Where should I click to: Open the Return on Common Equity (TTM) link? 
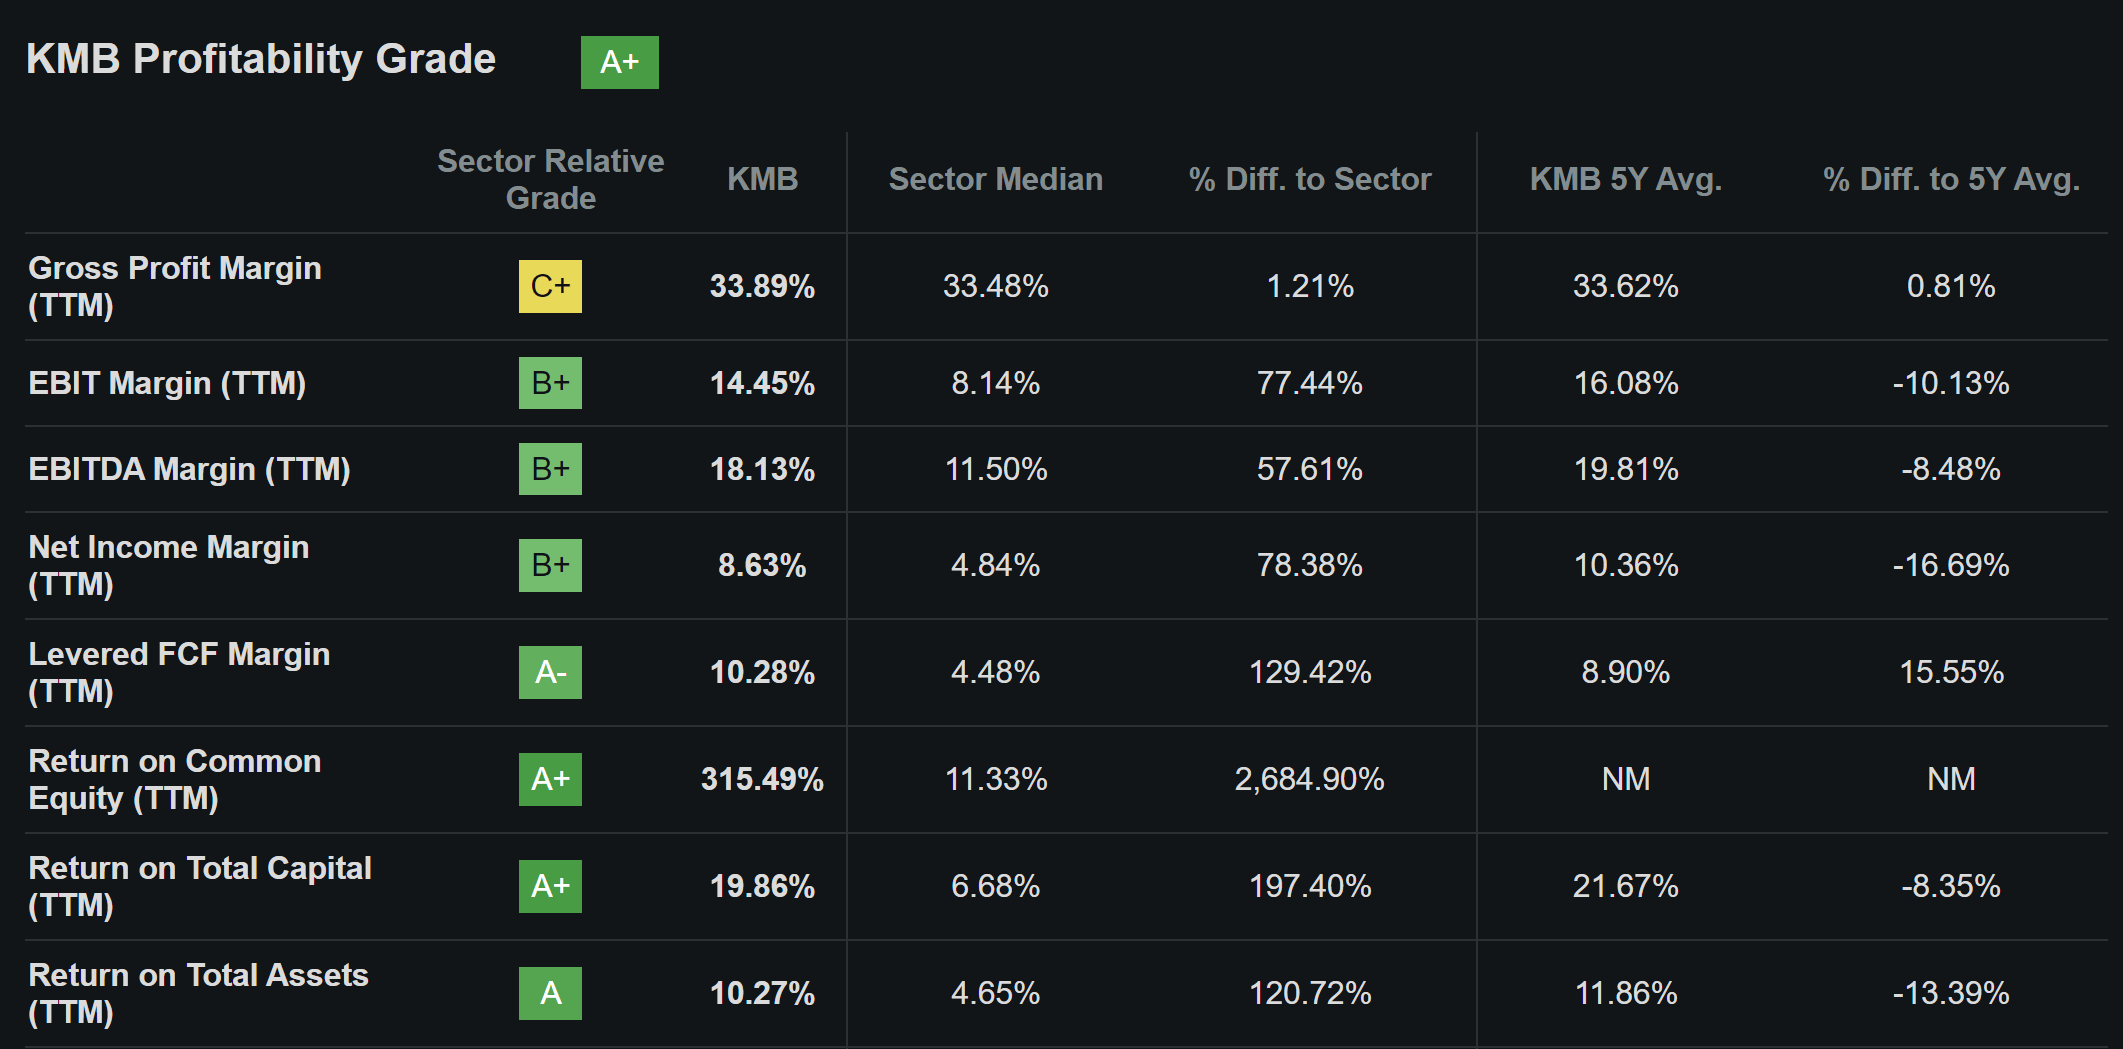pos(175,779)
